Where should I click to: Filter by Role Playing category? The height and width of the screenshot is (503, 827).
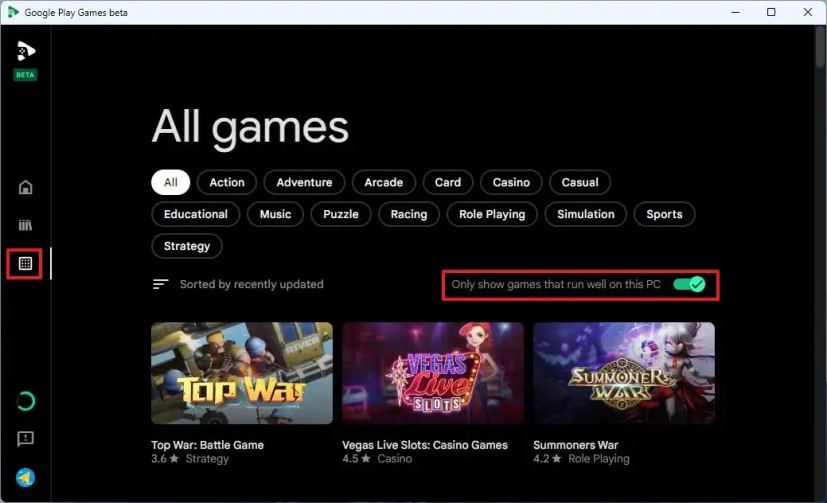coord(492,214)
